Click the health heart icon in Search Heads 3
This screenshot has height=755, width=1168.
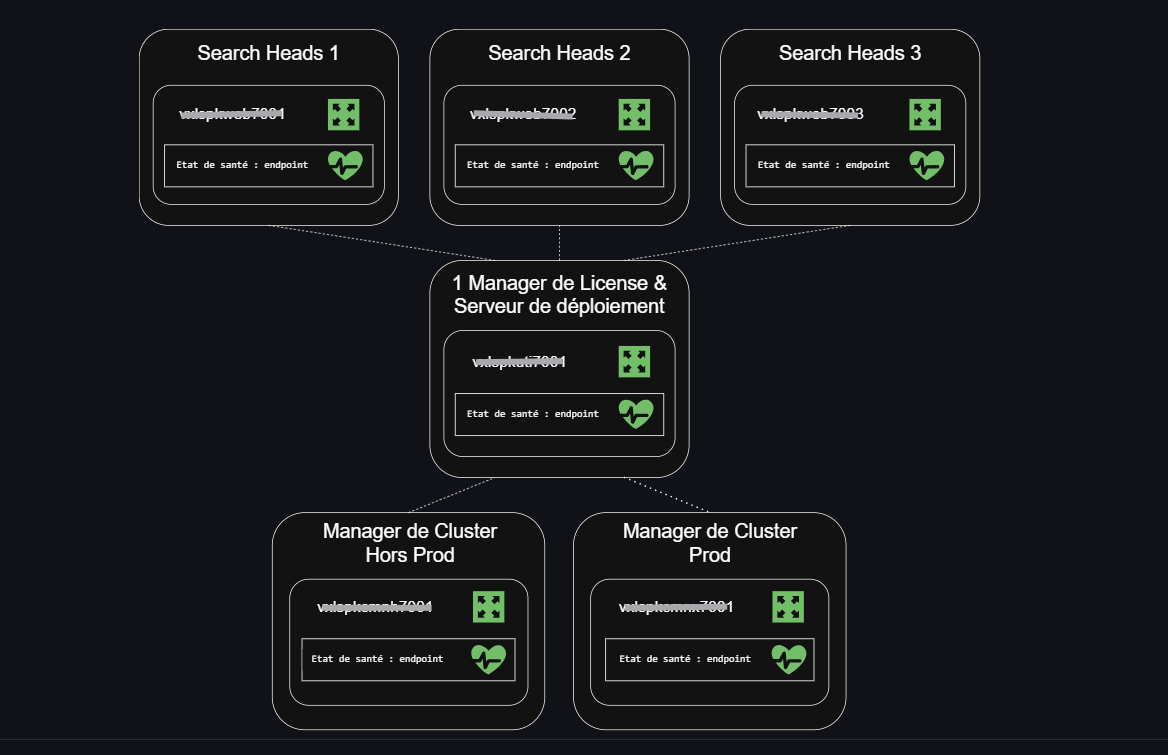926,165
